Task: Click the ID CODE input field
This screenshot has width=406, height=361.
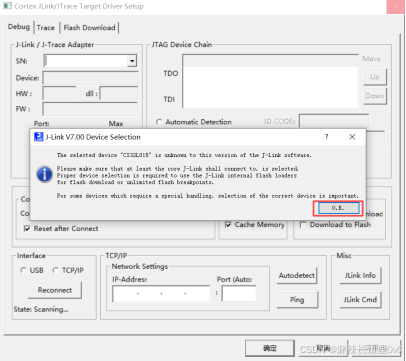Action: tap(334, 121)
